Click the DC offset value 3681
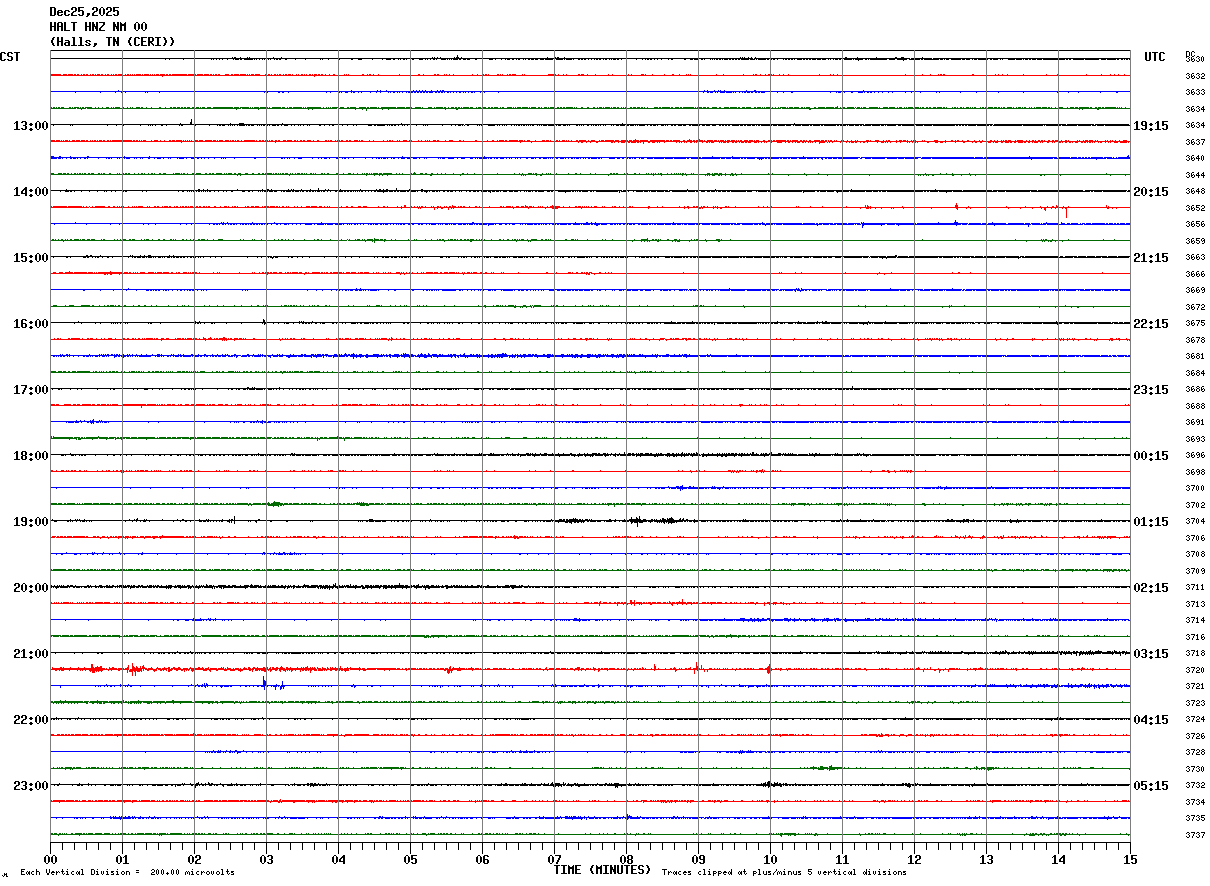Viewport: 1210px width, 886px height. click(1195, 356)
